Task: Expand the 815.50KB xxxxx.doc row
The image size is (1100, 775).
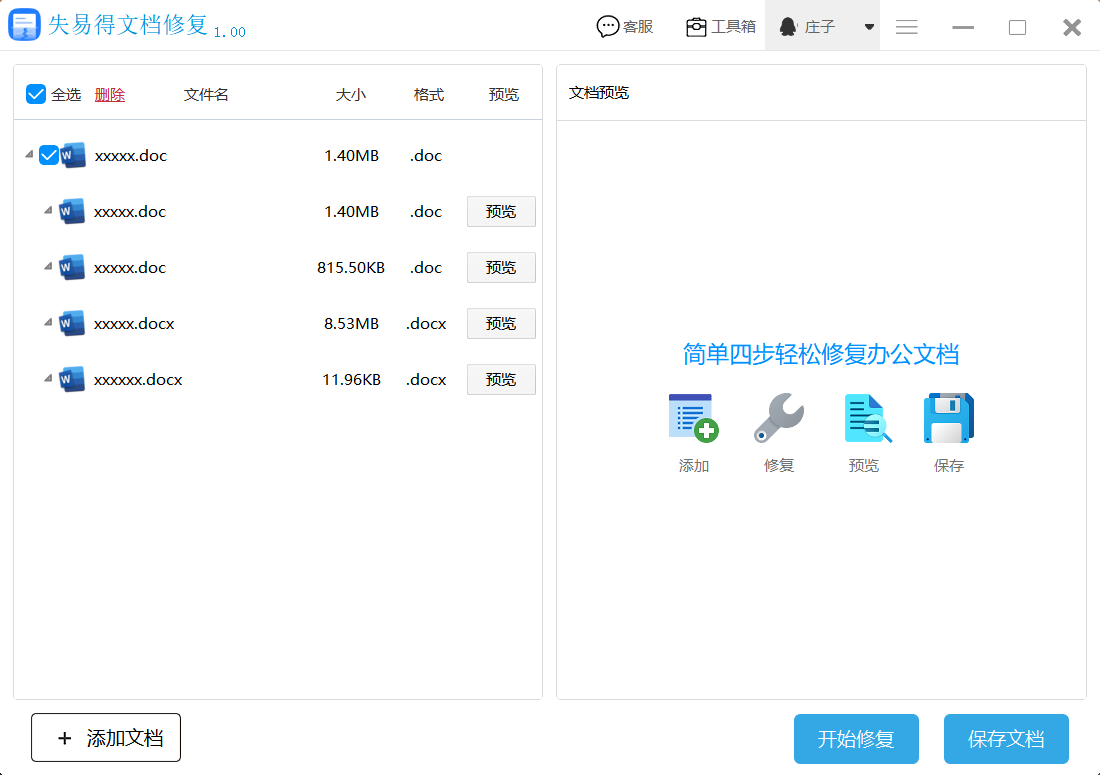Action: pyautogui.click(x=48, y=266)
